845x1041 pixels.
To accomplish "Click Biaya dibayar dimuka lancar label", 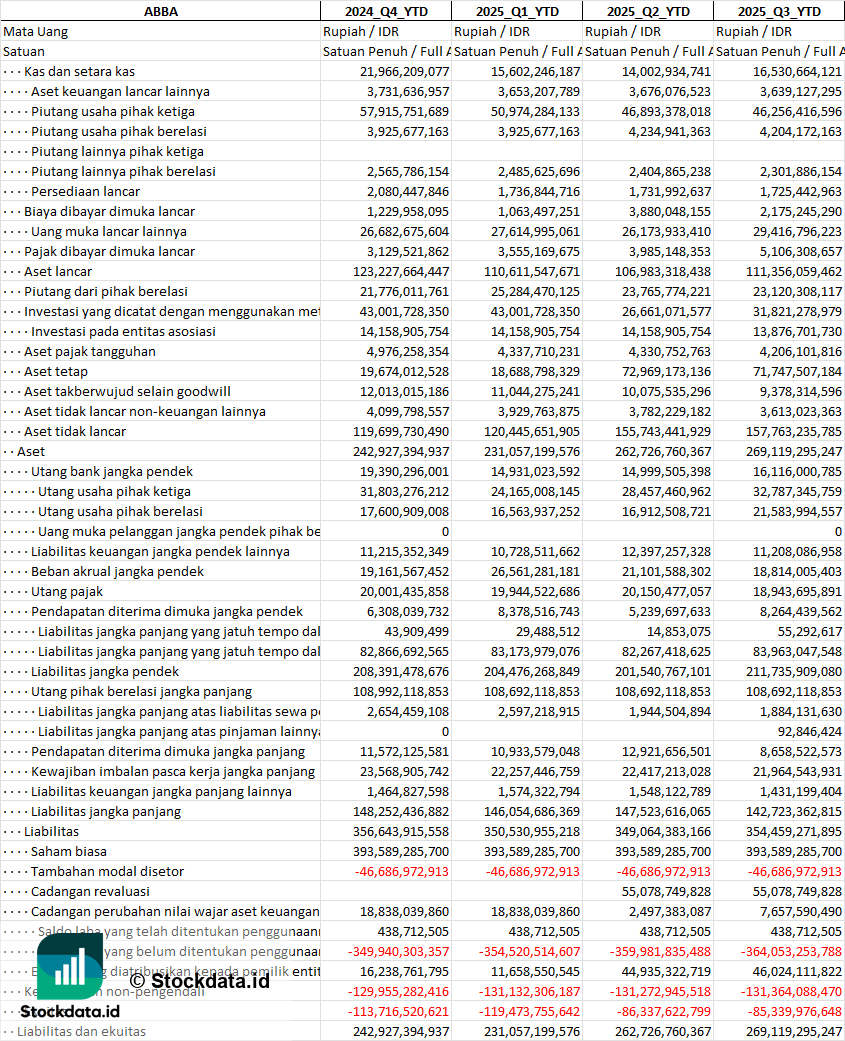I will tap(110, 211).
